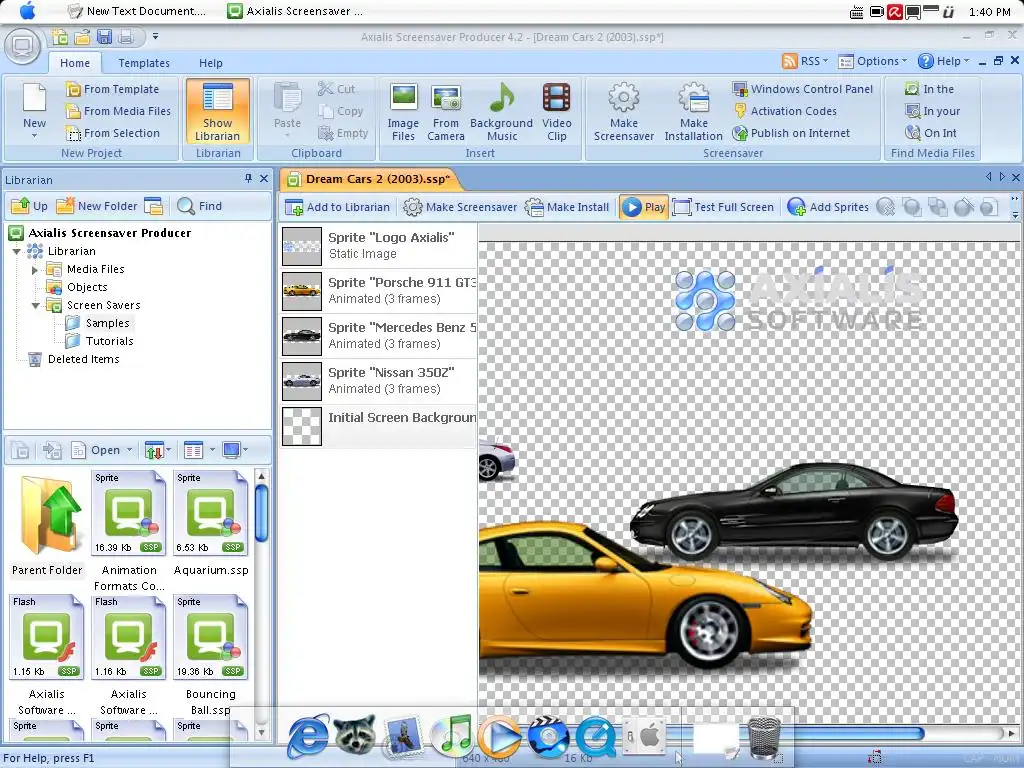Create project From Media Files
Image resolution: width=1024 pixels, height=768 pixels.
(x=118, y=111)
